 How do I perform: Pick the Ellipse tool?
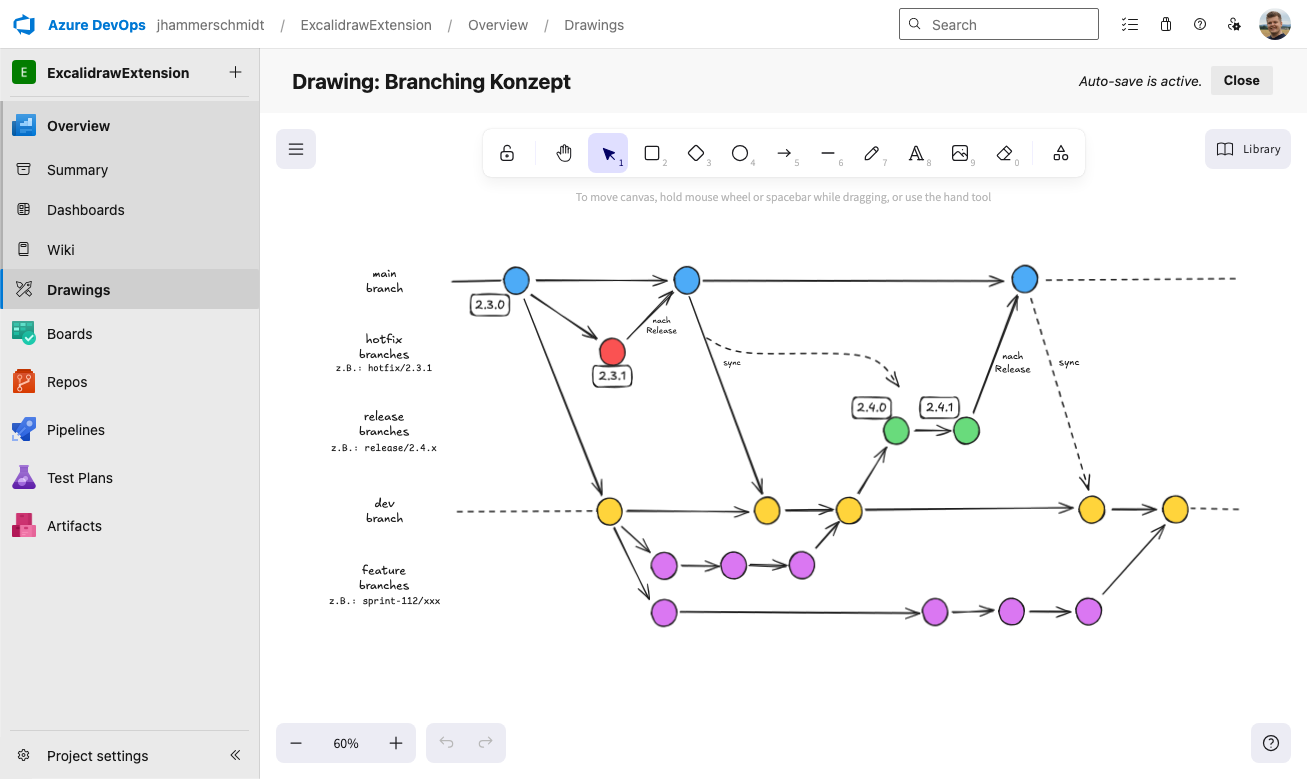[x=740, y=152]
